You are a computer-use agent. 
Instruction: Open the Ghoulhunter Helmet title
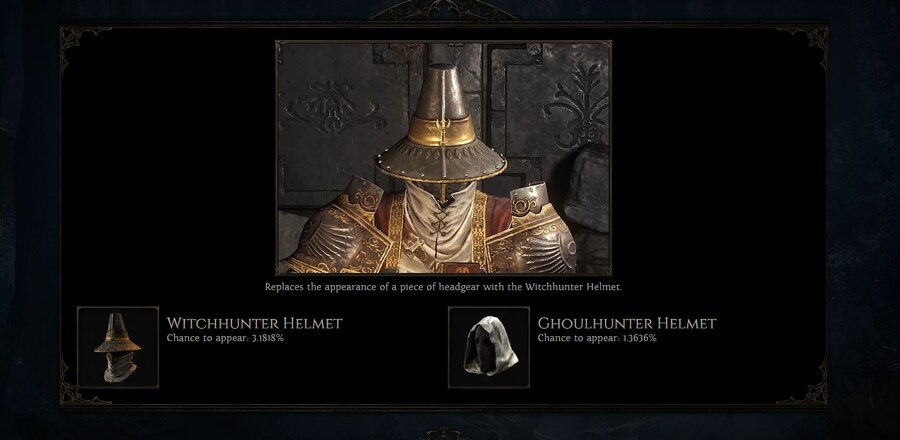(627, 324)
